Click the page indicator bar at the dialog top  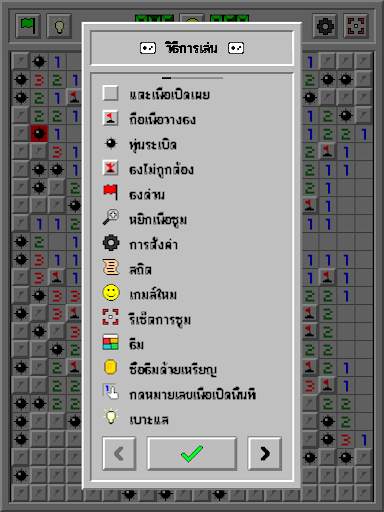(x=192, y=78)
